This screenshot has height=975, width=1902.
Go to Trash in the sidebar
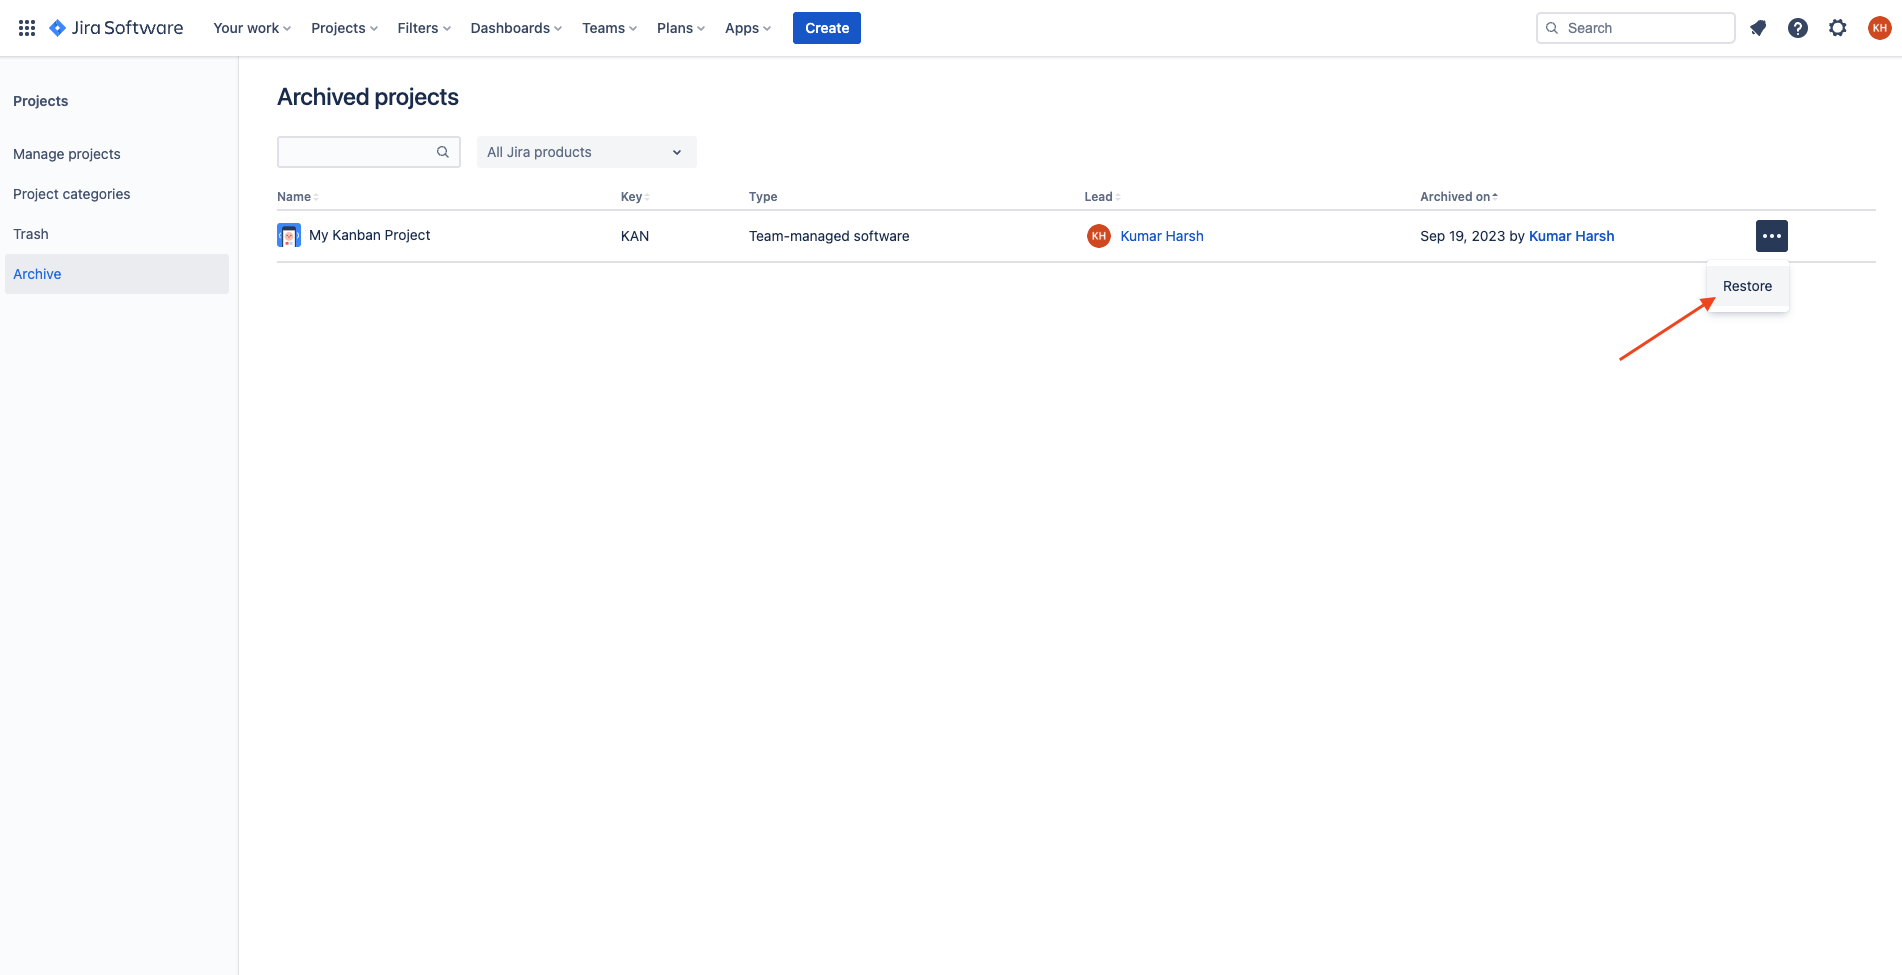click(31, 233)
